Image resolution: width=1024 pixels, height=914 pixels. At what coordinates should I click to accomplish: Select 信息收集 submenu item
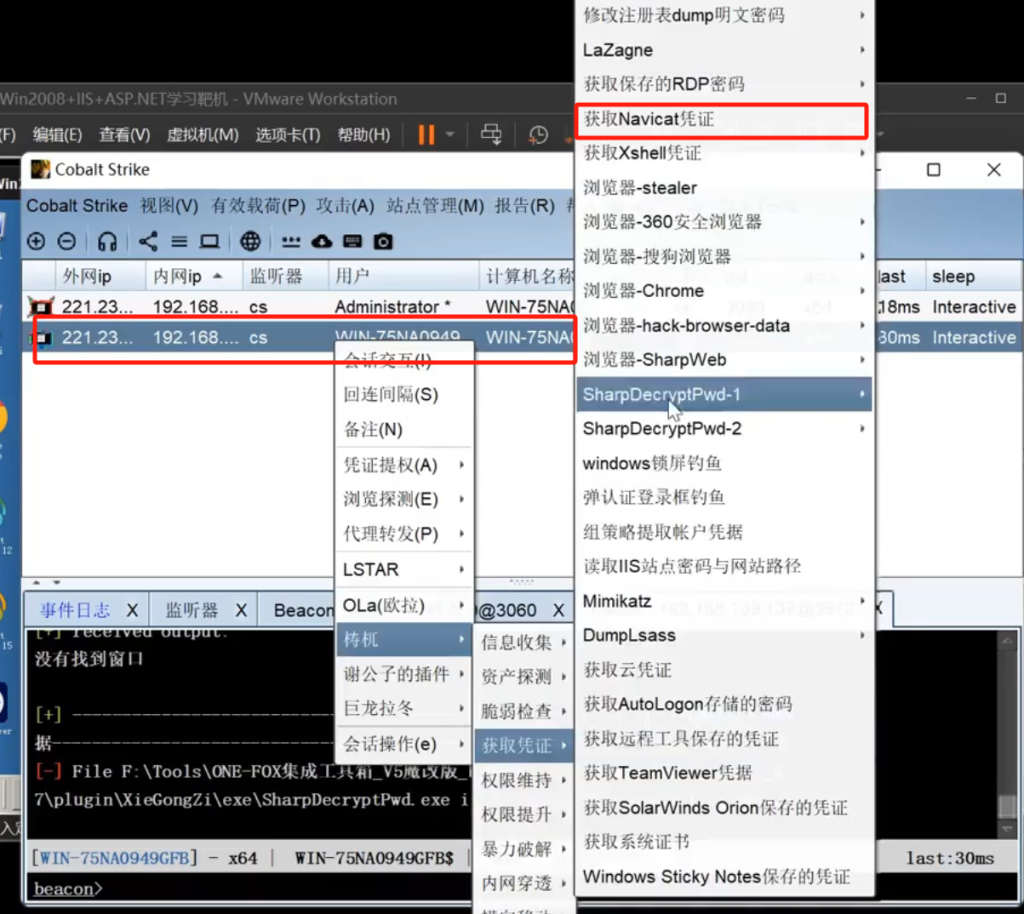point(524,642)
